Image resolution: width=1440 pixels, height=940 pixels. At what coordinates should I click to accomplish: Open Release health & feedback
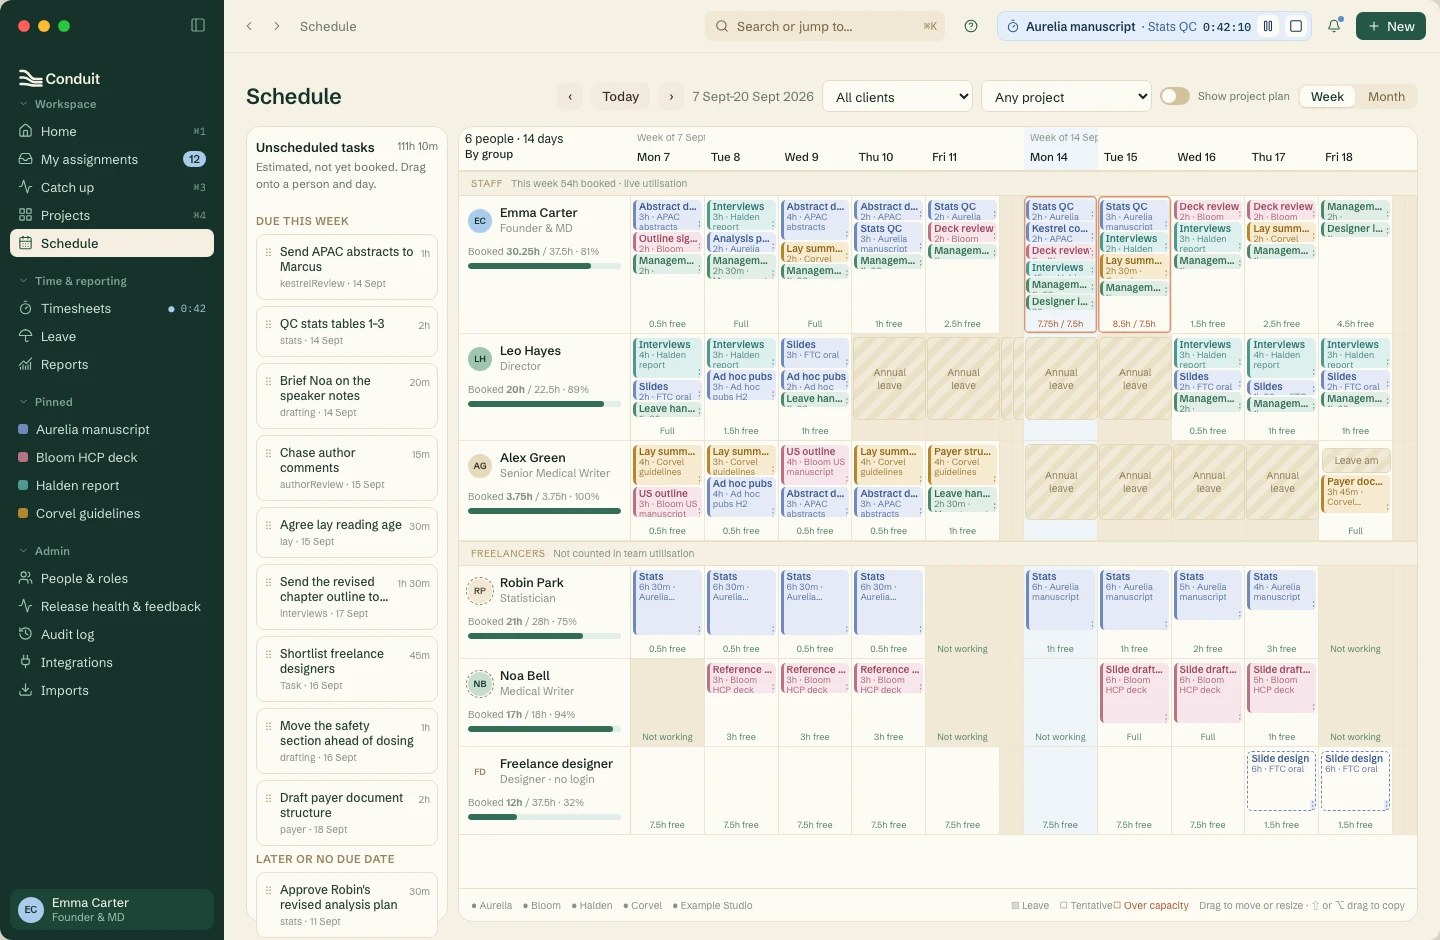pos(112,606)
